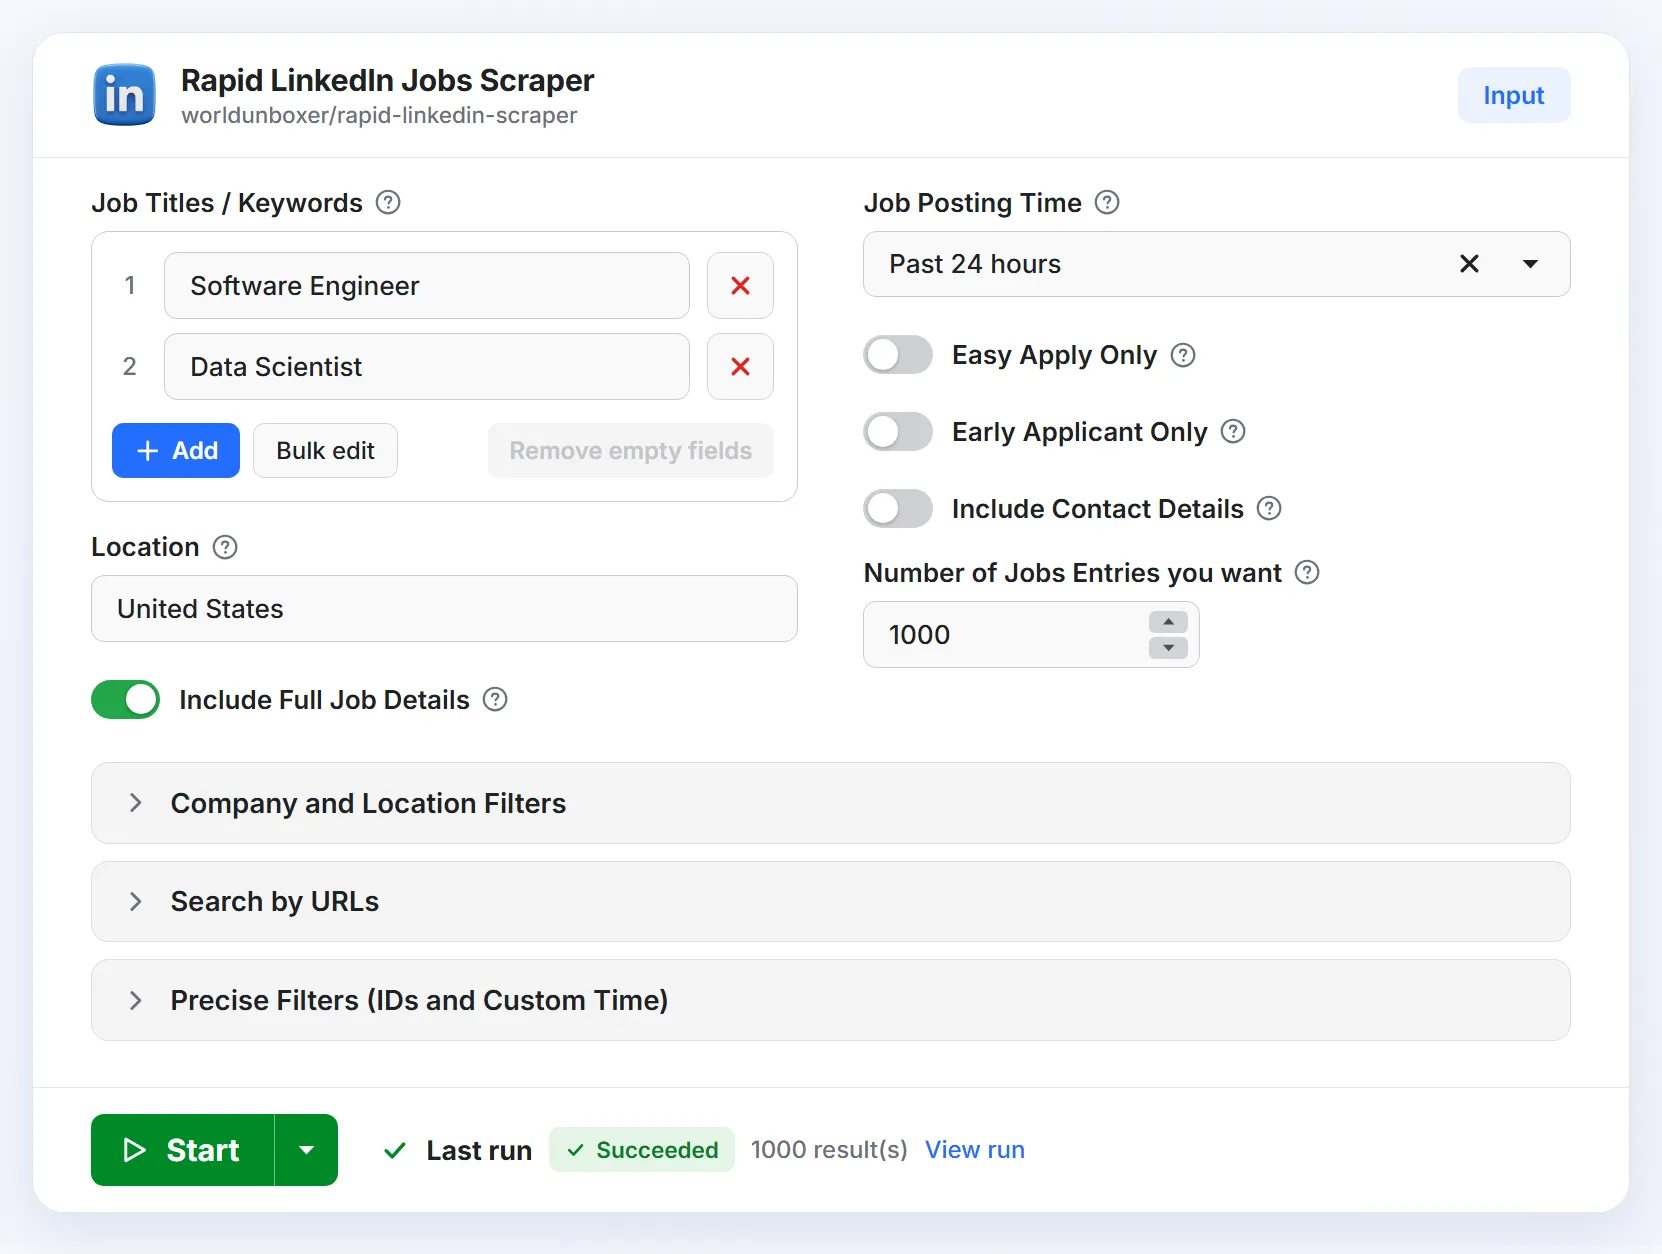Screen dimensions: 1662x1254
Task: Expand Company and Location Filters section
Action: [830, 803]
